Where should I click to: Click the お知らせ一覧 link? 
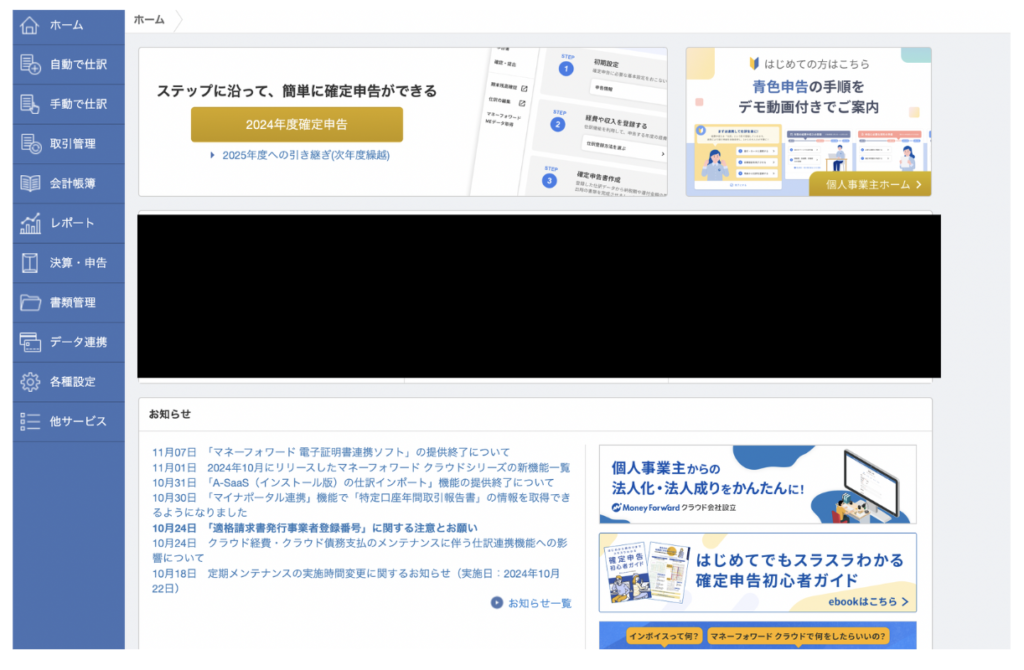click(531, 603)
